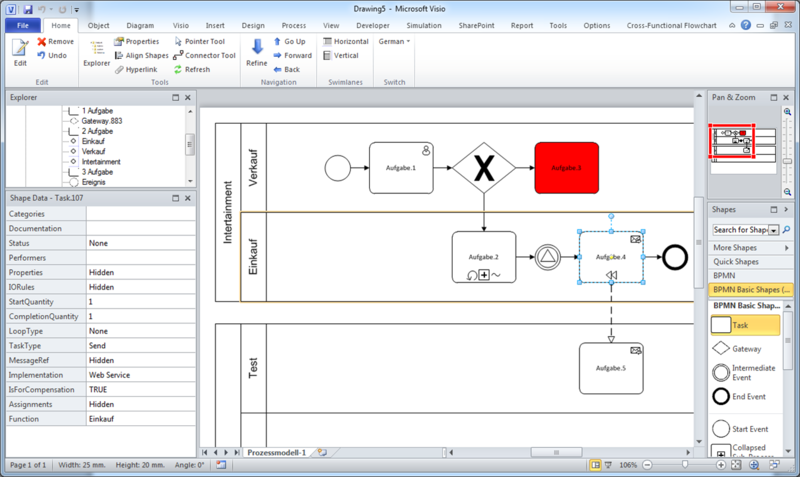Select the X gateway diamond shape
Screen dimensions: 800x477
[484, 168]
